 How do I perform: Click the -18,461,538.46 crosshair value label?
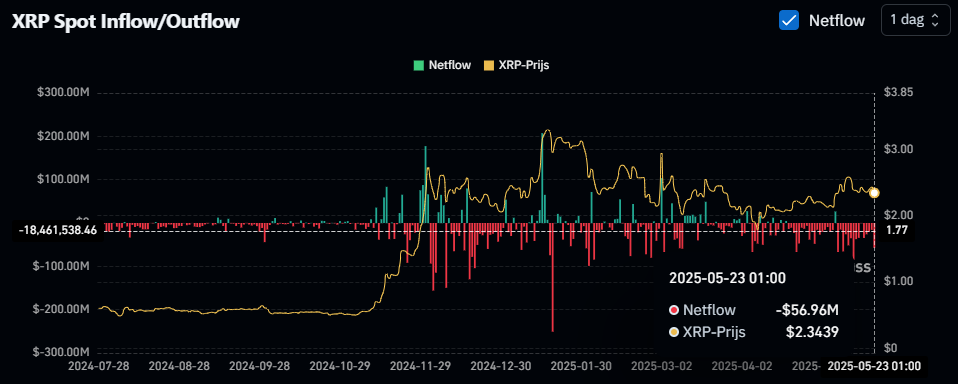point(58,231)
